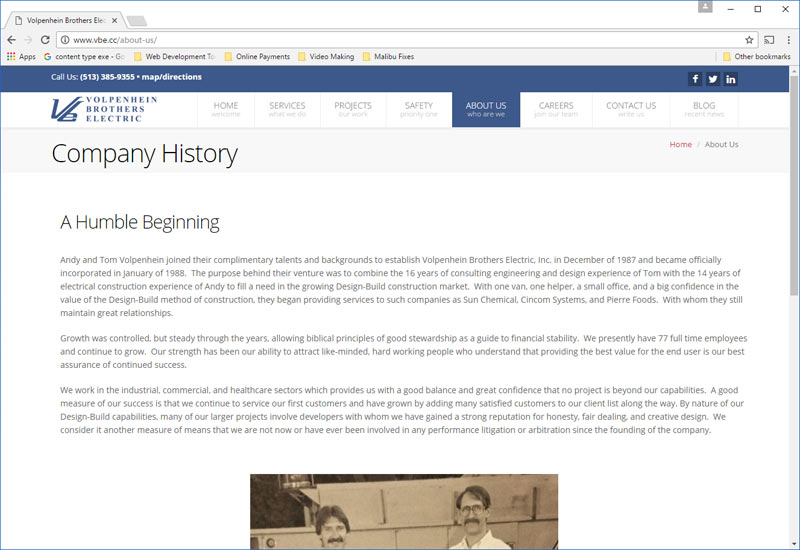
Task: Open the LinkedIn icon in header
Action: [731, 79]
